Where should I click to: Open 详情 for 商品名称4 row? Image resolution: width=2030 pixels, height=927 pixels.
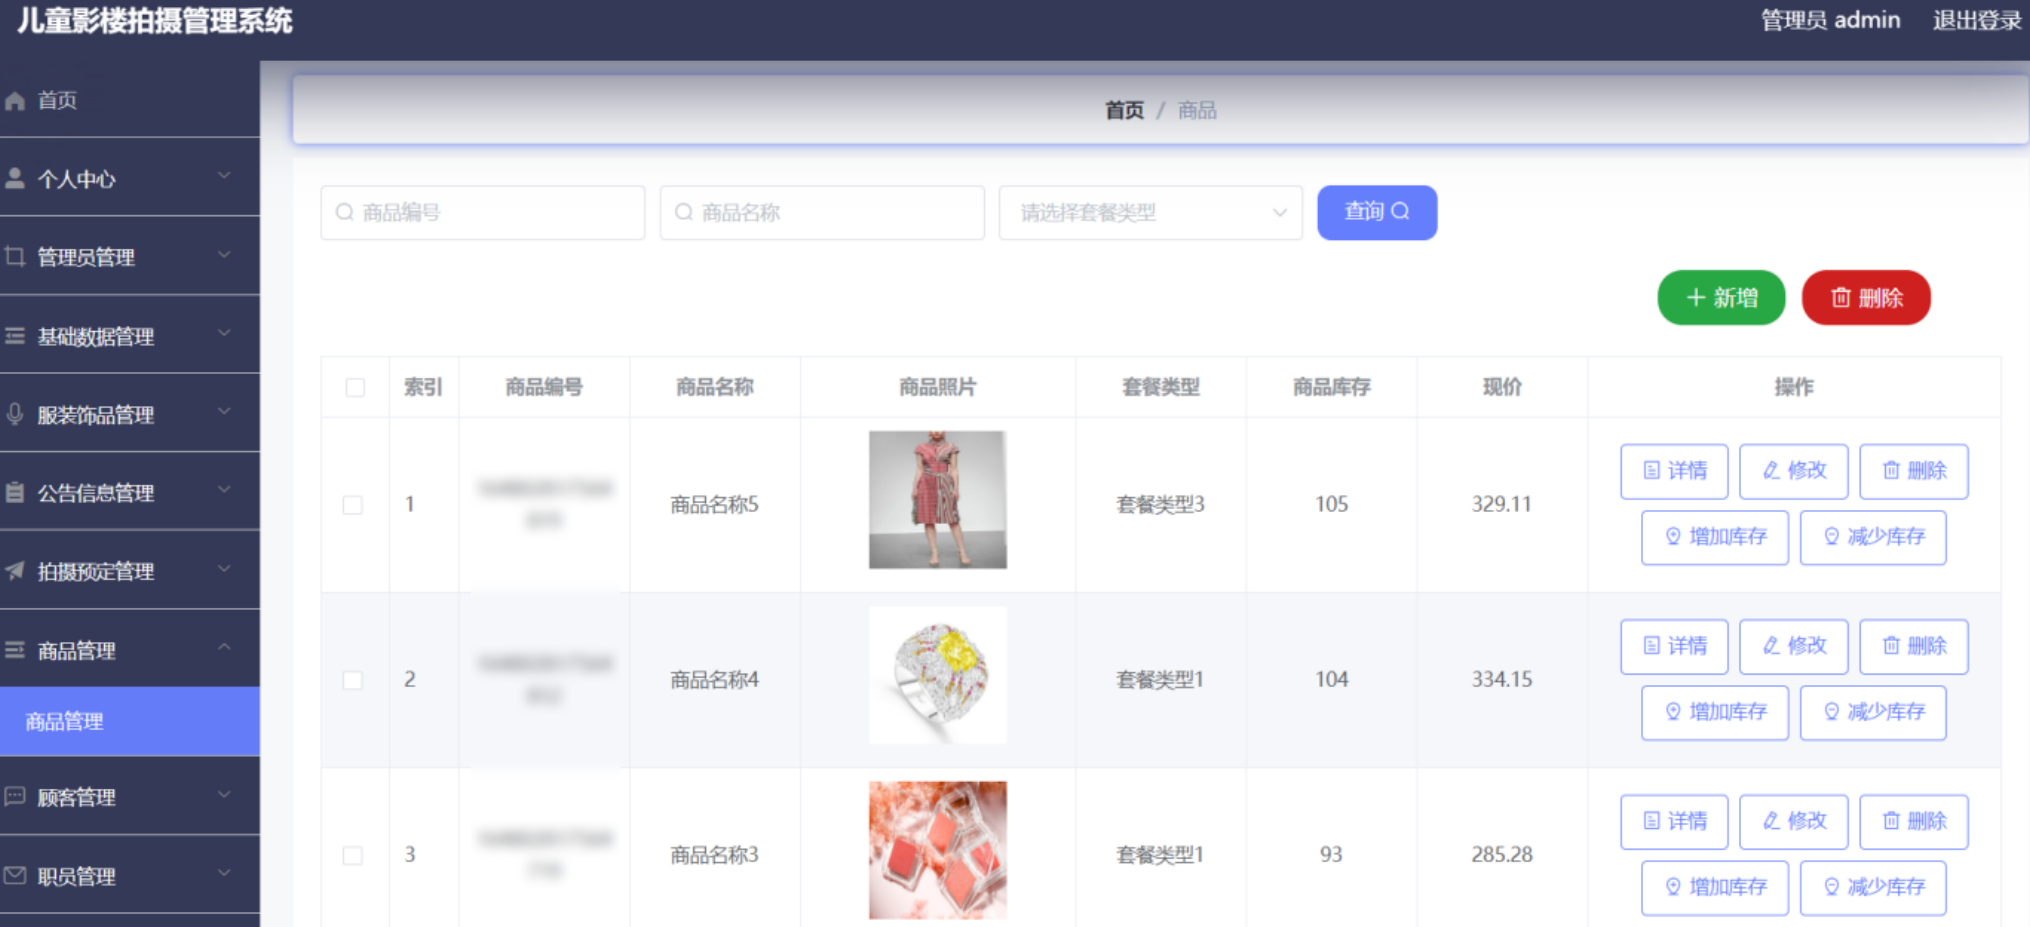click(x=1674, y=646)
